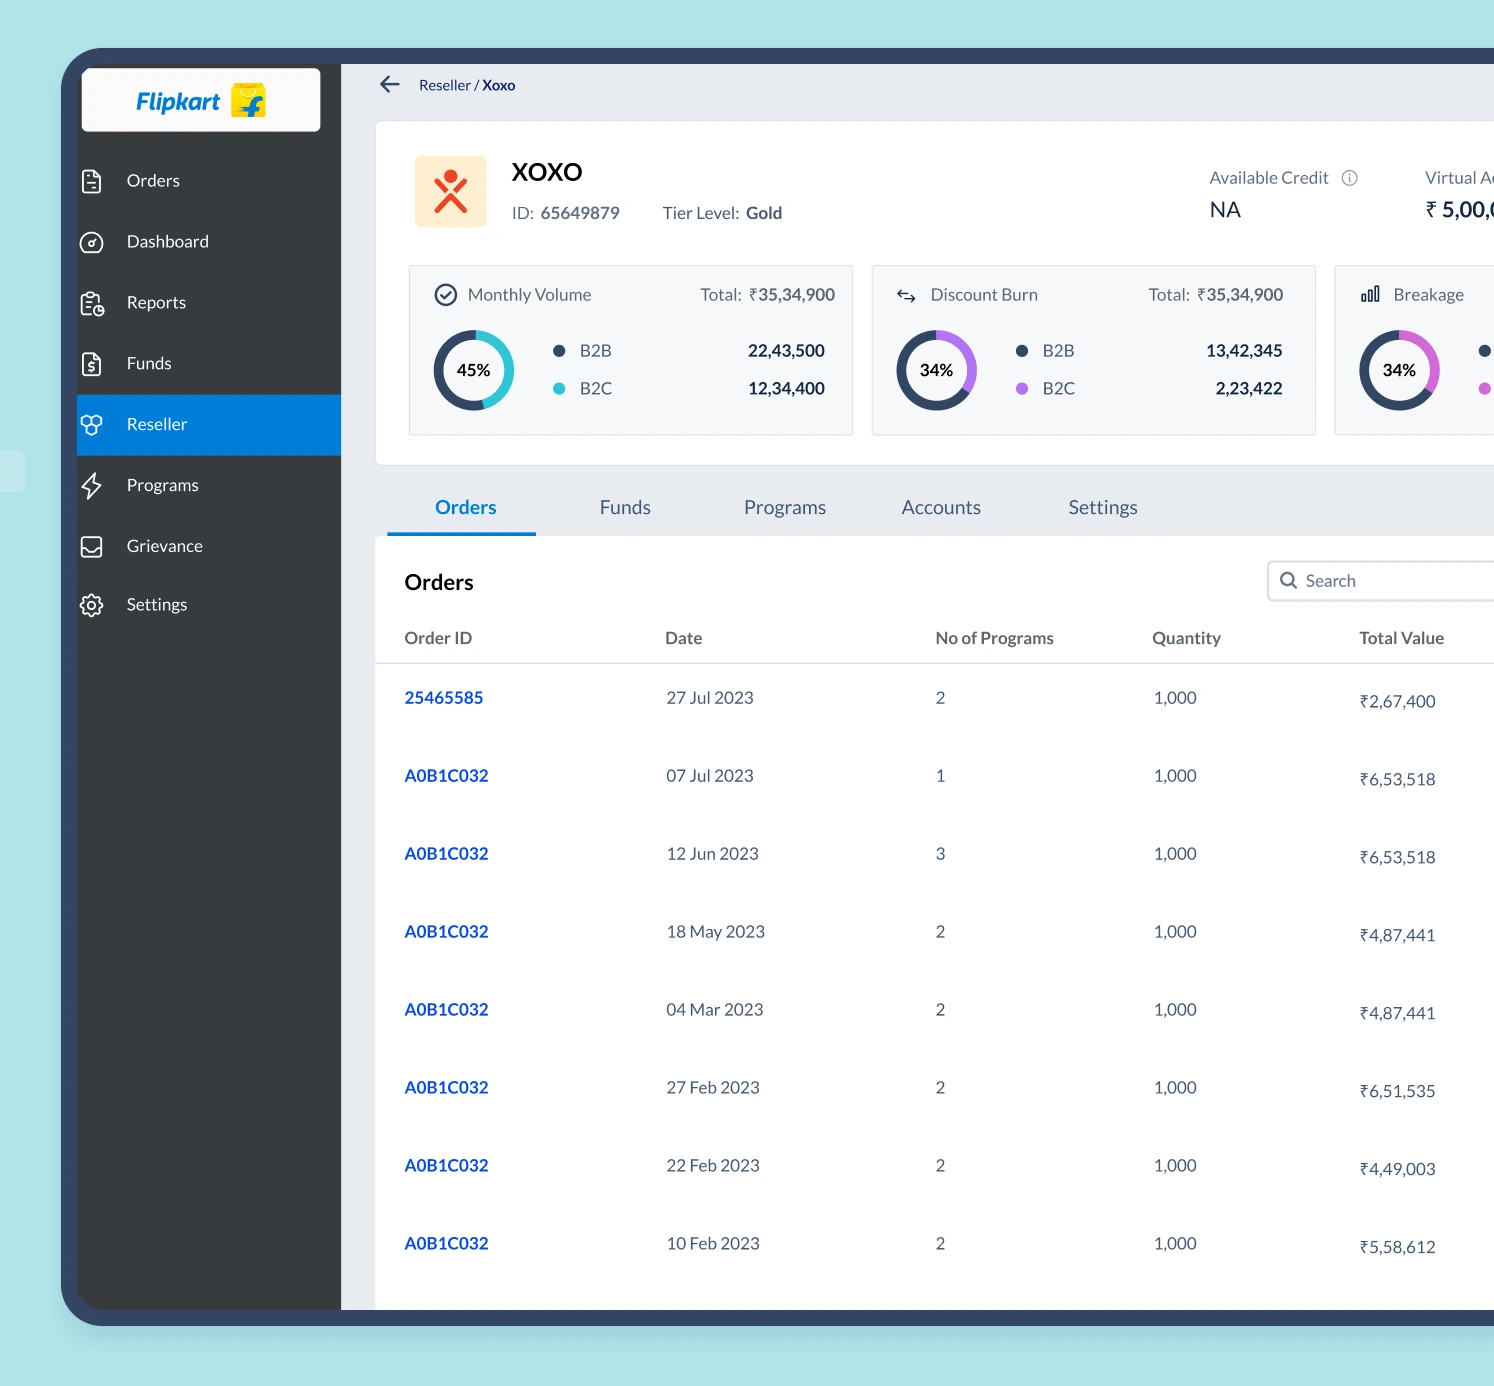Select the Reseller icon in sidebar
The height and width of the screenshot is (1386, 1494).
tap(92, 425)
